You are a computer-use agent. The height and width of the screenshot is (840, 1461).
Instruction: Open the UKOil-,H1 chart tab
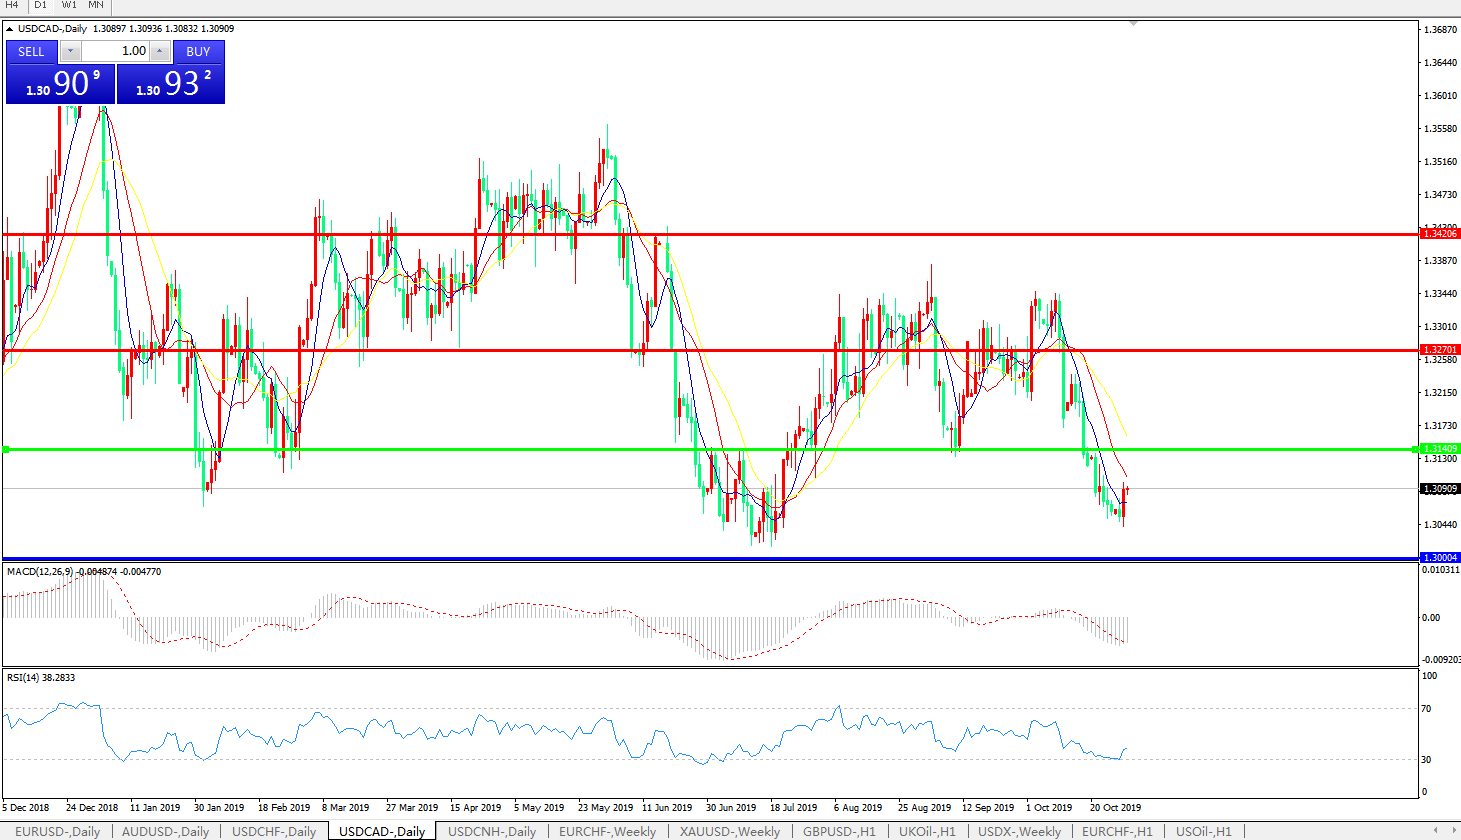927,831
